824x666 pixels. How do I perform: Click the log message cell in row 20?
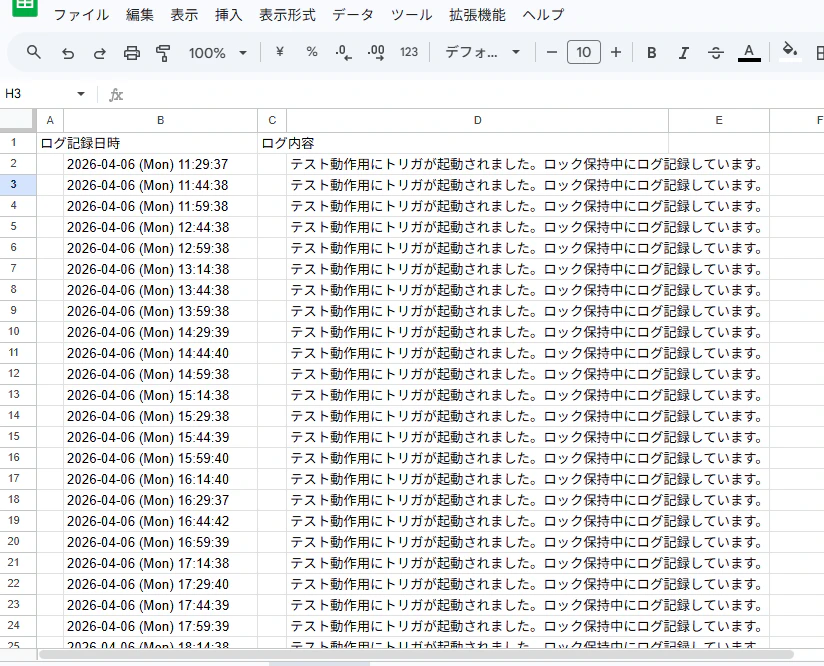point(477,542)
